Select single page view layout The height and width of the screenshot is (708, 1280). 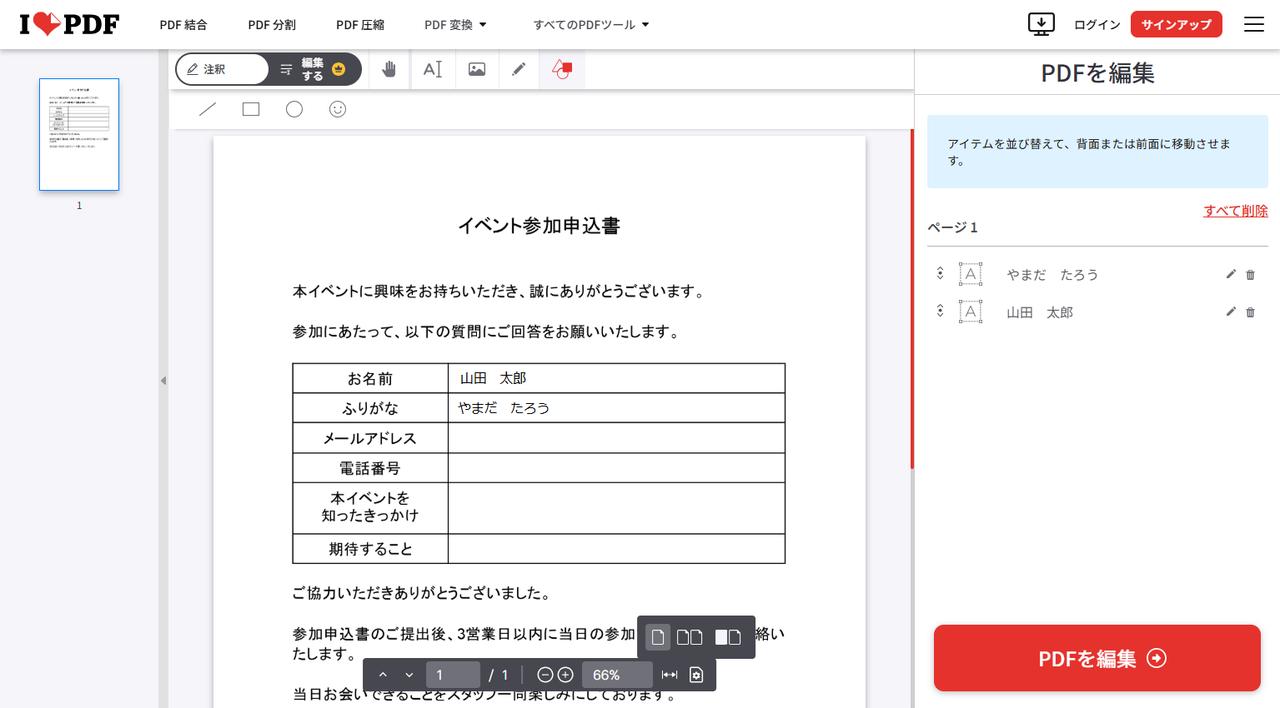(x=657, y=636)
